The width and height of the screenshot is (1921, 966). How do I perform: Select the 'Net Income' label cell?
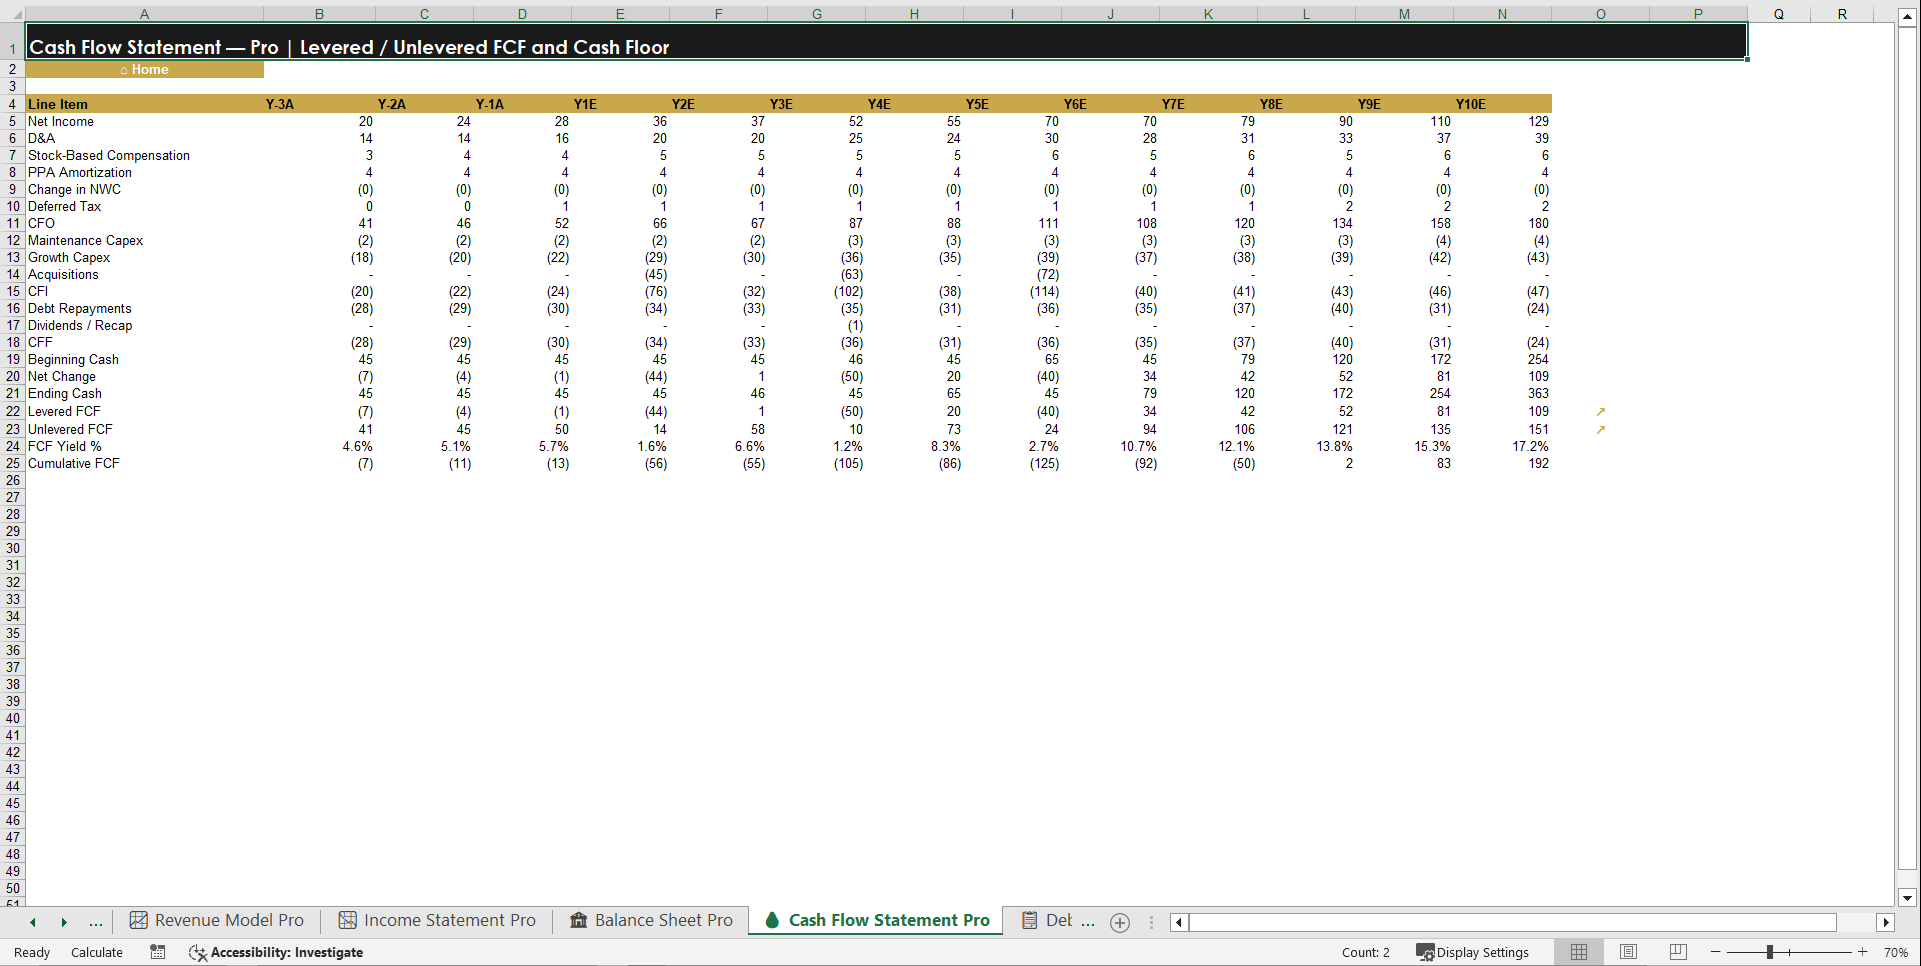pyautogui.click(x=144, y=122)
